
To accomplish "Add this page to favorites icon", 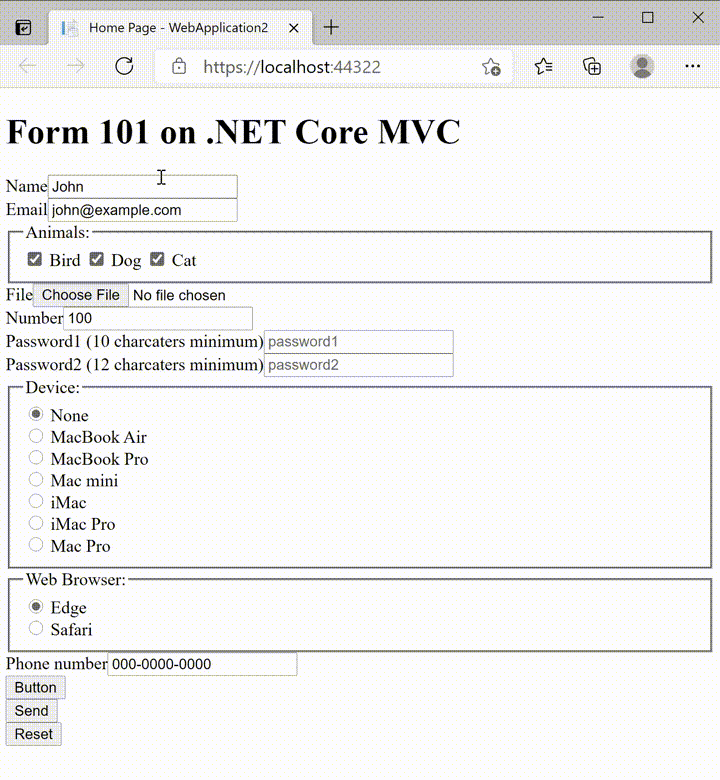I will coord(491,67).
